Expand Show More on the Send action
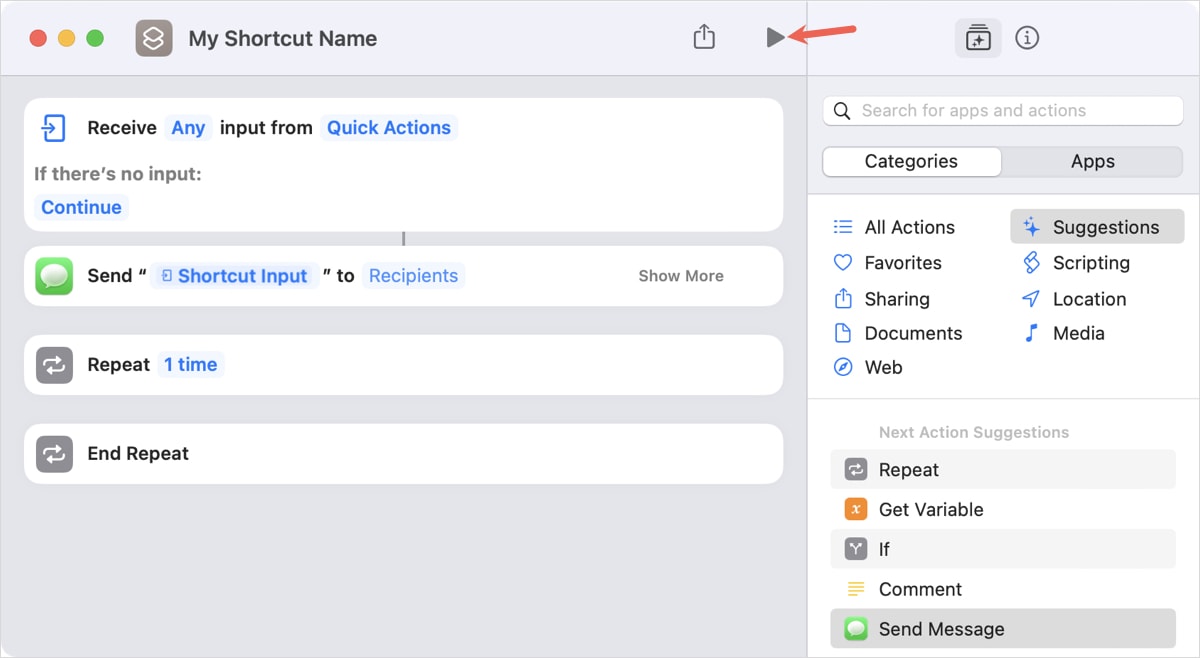Viewport: 1200px width, 658px height. pos(680,275)
